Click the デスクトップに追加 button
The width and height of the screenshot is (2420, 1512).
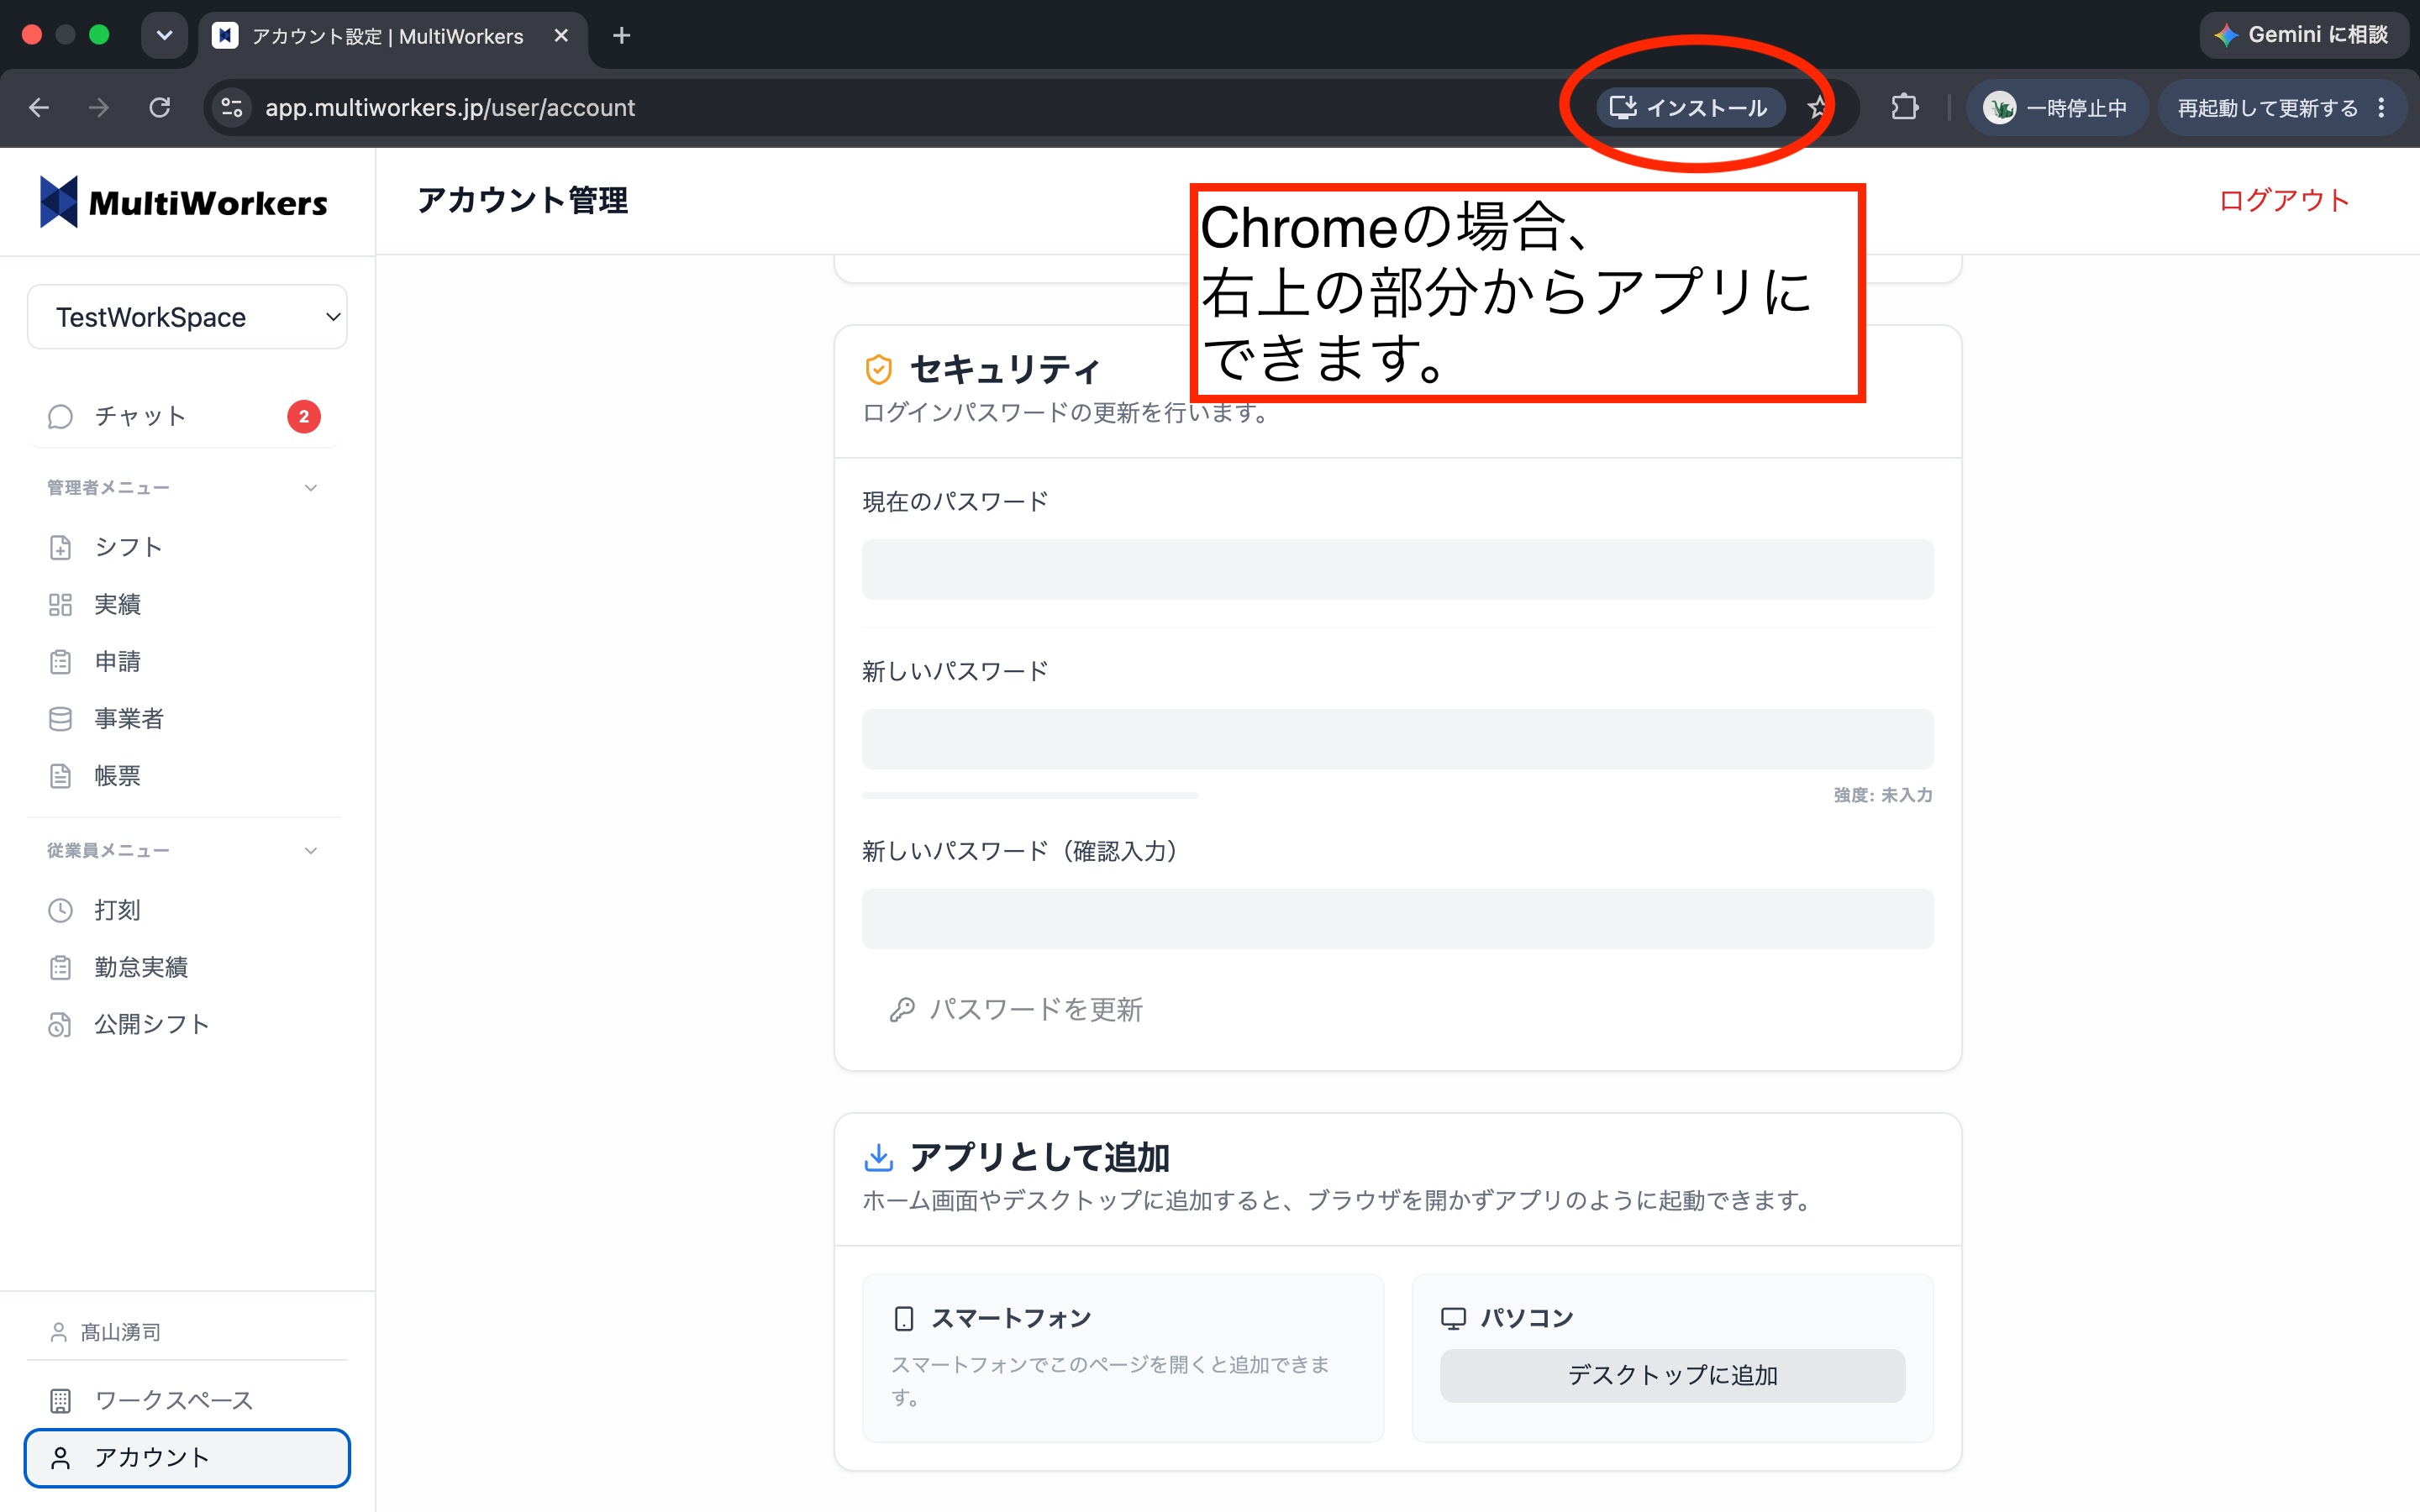(x=1672, y=1375)
